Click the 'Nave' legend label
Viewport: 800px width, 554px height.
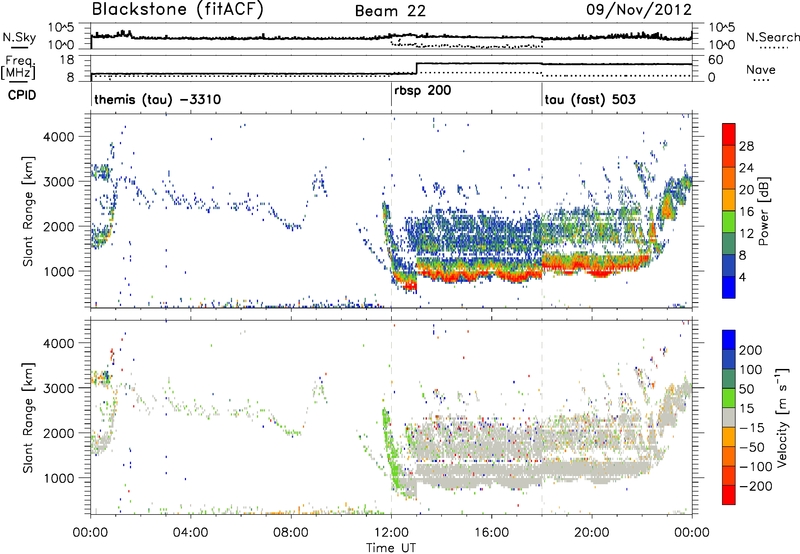coord(761,69)
